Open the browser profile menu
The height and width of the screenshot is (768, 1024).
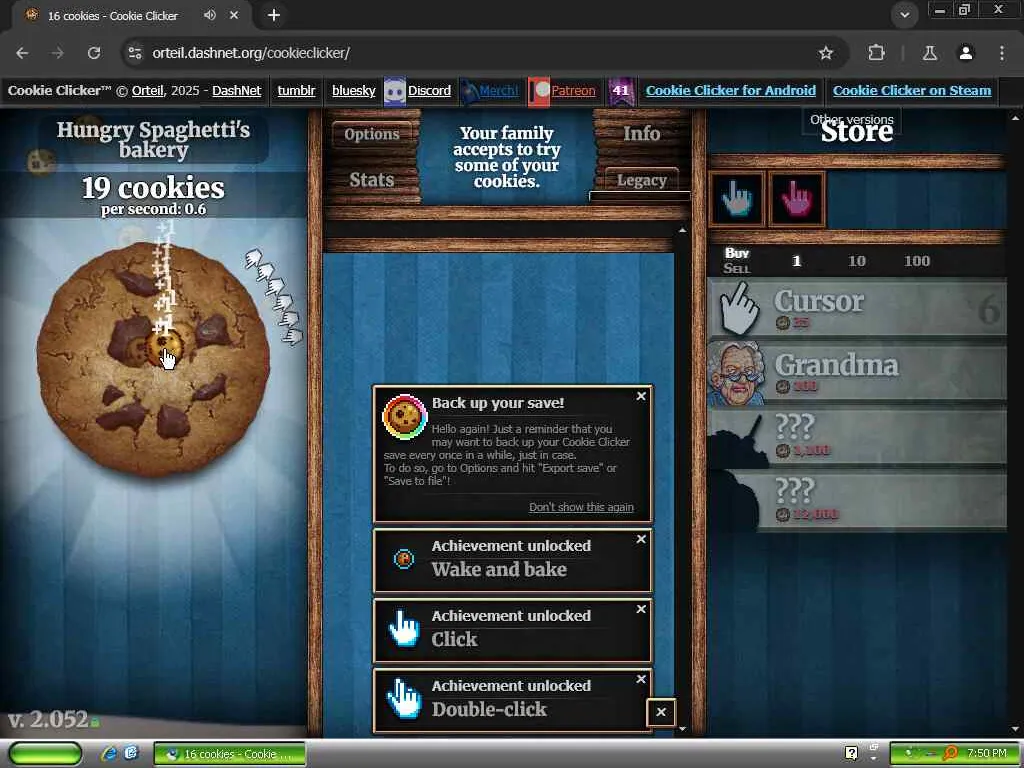click(x=966, y=53)
